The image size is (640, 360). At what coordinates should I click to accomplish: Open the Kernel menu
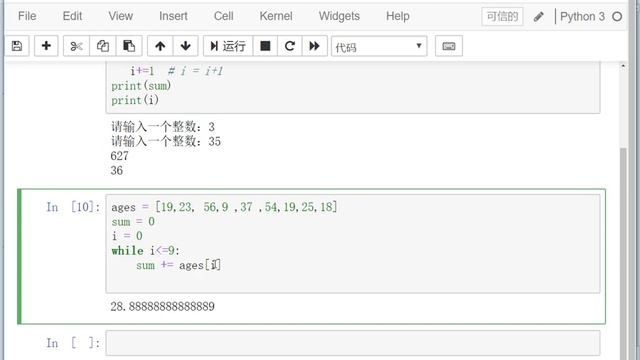coord(276,16)
